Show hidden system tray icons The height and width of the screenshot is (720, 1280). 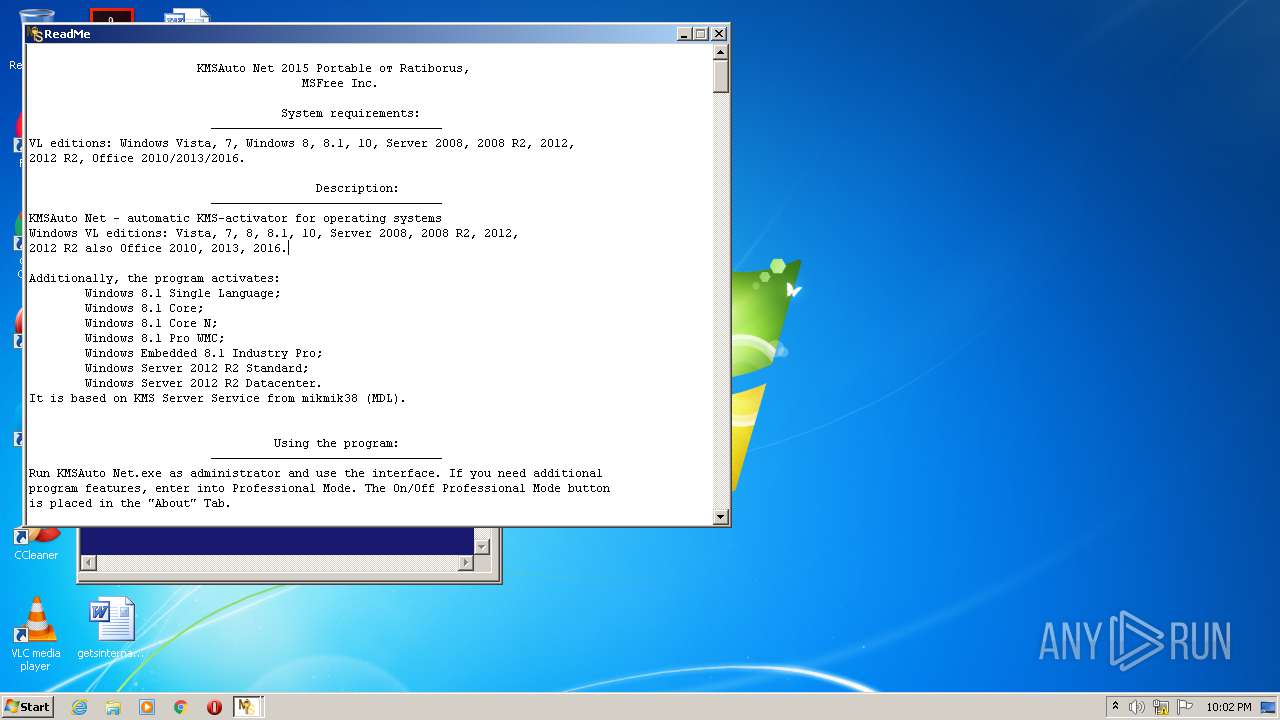1115,707
